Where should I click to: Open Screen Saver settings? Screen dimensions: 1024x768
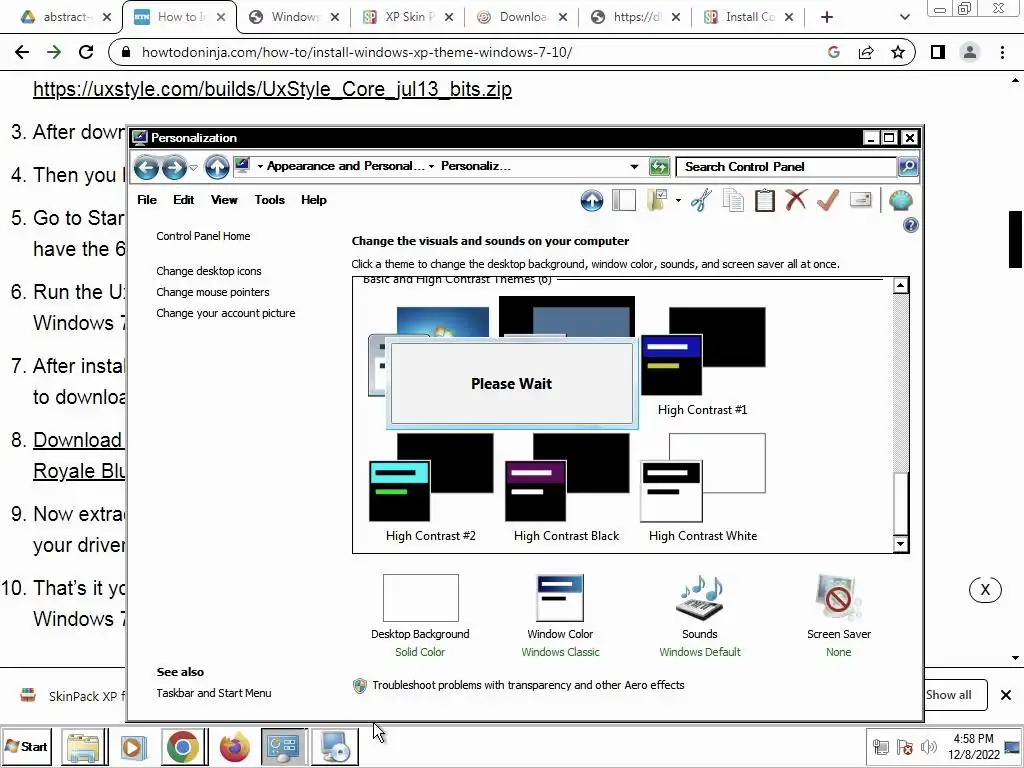point(839,616)
